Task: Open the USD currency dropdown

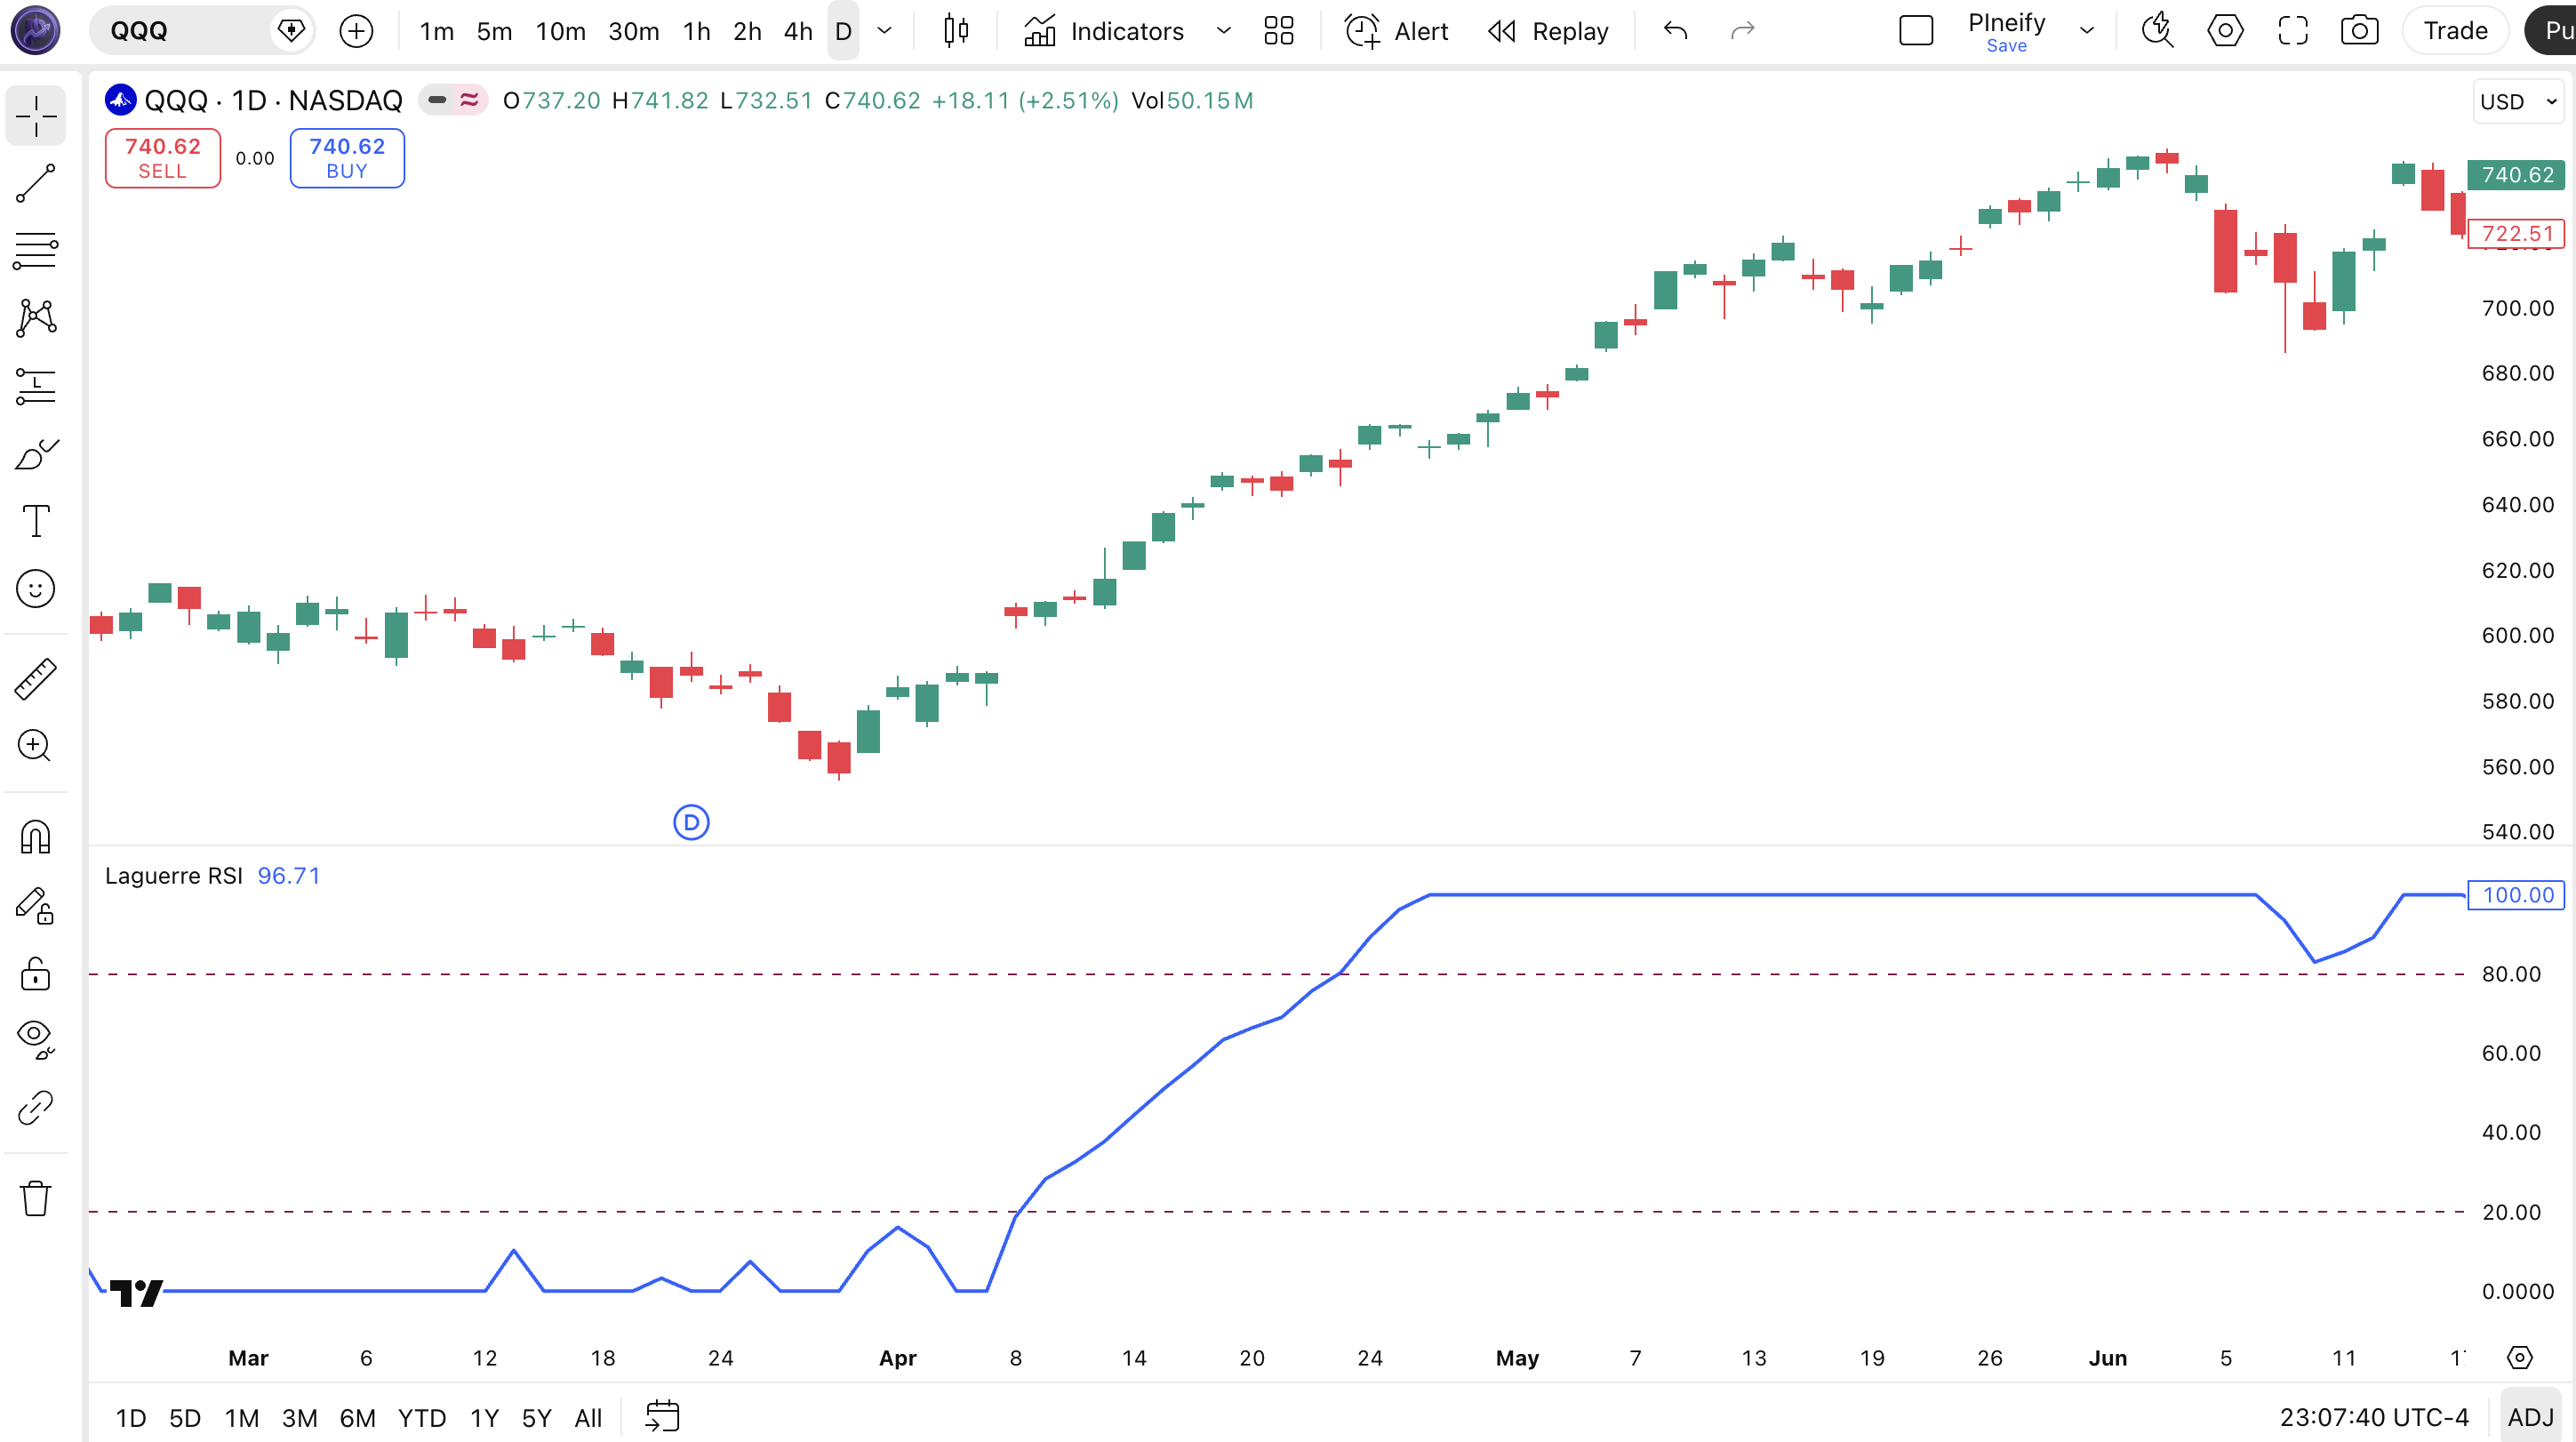Action: (2518, 102)
